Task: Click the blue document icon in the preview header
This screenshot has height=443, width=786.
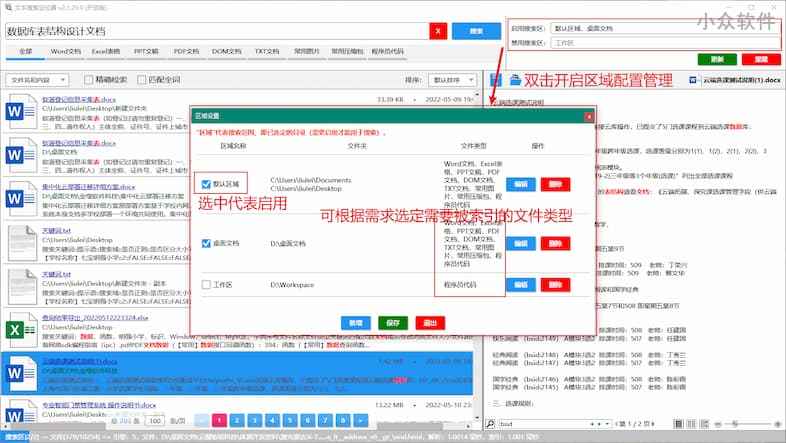Action: (515, 78)
